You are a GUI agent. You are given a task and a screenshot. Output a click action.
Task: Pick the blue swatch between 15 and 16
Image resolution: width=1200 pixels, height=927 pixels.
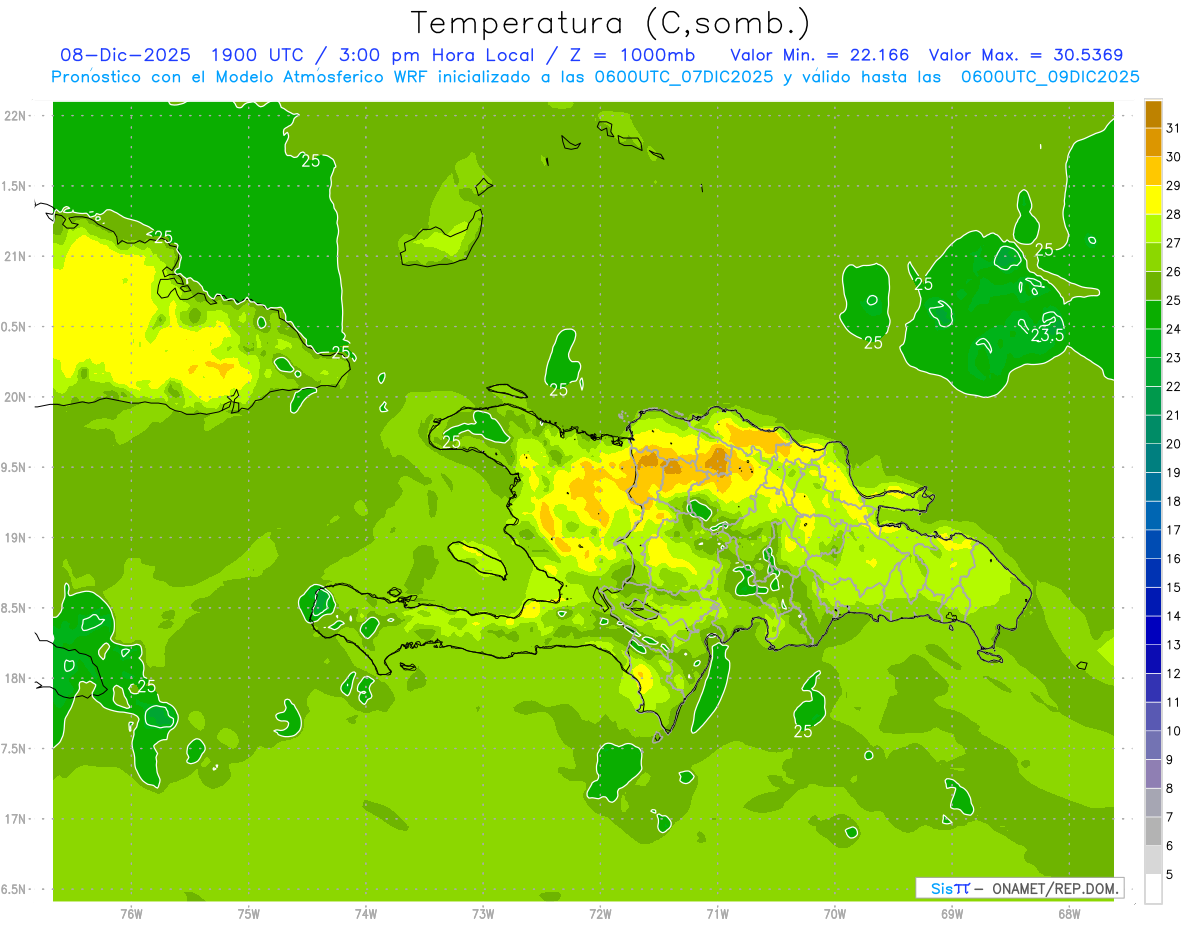(x=1153, y=573)
